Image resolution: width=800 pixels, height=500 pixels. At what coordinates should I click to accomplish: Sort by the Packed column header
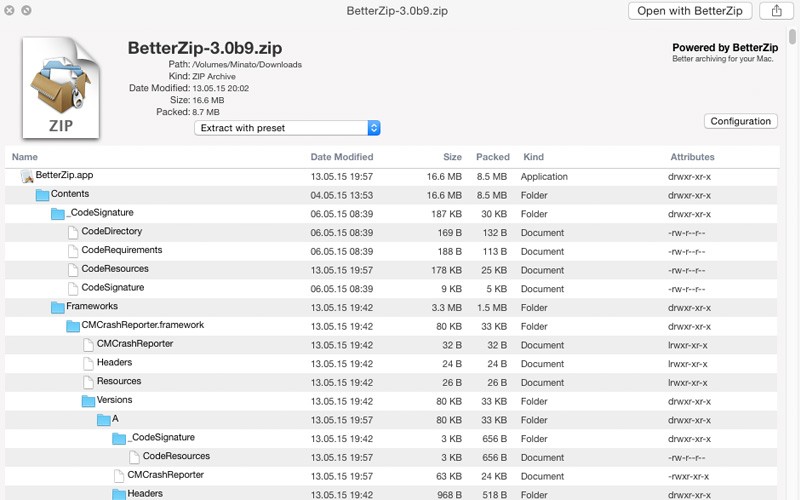pyautogui.click(x=492, y=157)
